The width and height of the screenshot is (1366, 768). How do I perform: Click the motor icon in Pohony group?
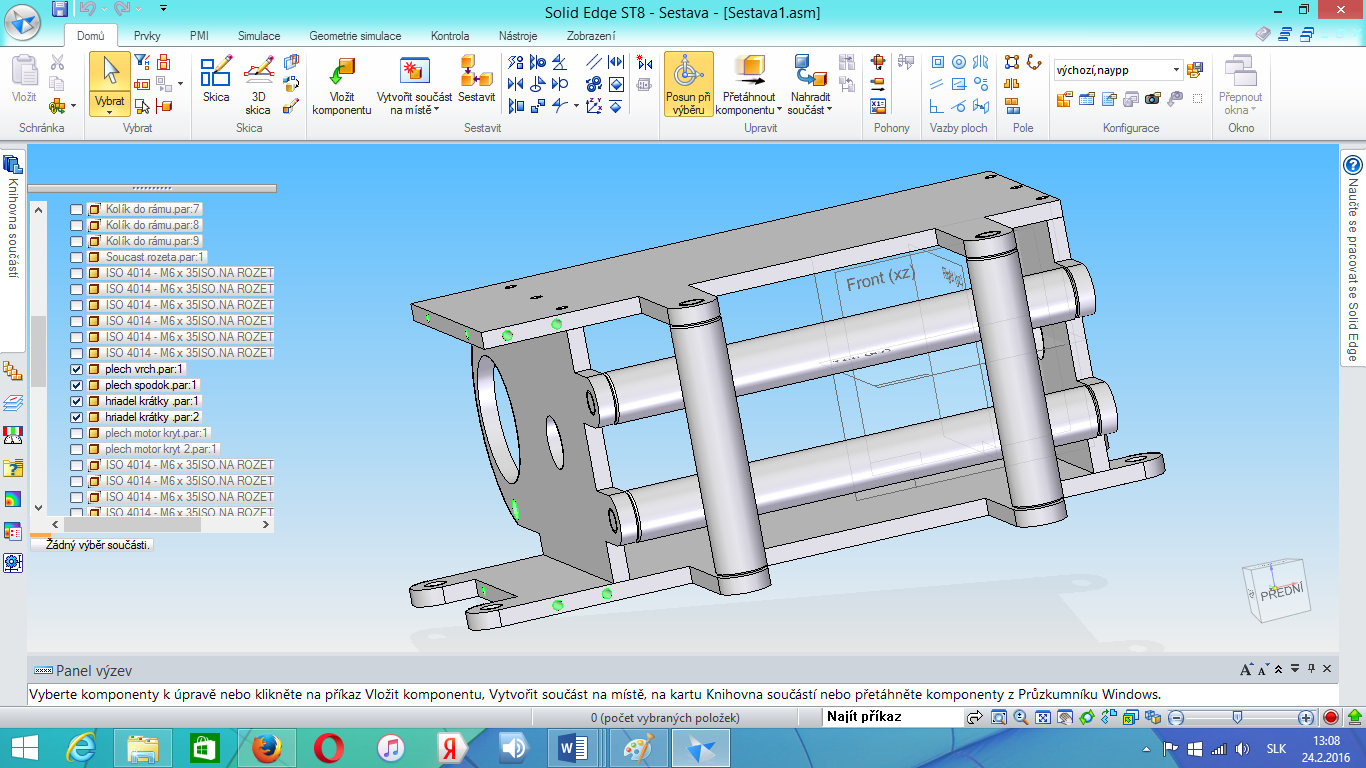point(878,63)
